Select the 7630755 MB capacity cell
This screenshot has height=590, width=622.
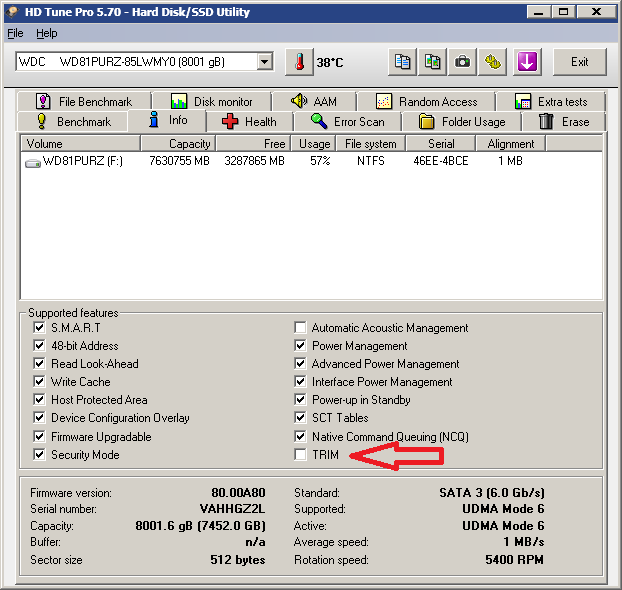[x=179, y=161]
